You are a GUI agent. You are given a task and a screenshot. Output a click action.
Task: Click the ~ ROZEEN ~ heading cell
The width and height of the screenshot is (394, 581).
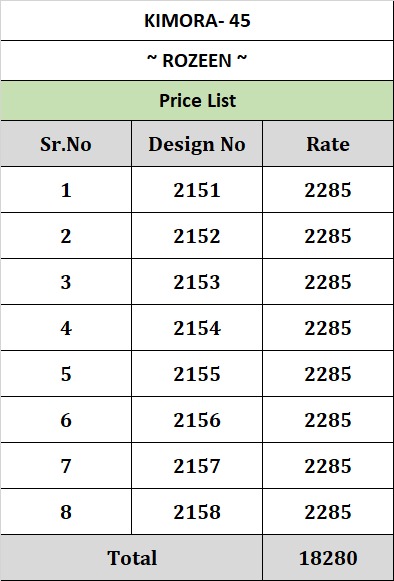coord(197,60)
